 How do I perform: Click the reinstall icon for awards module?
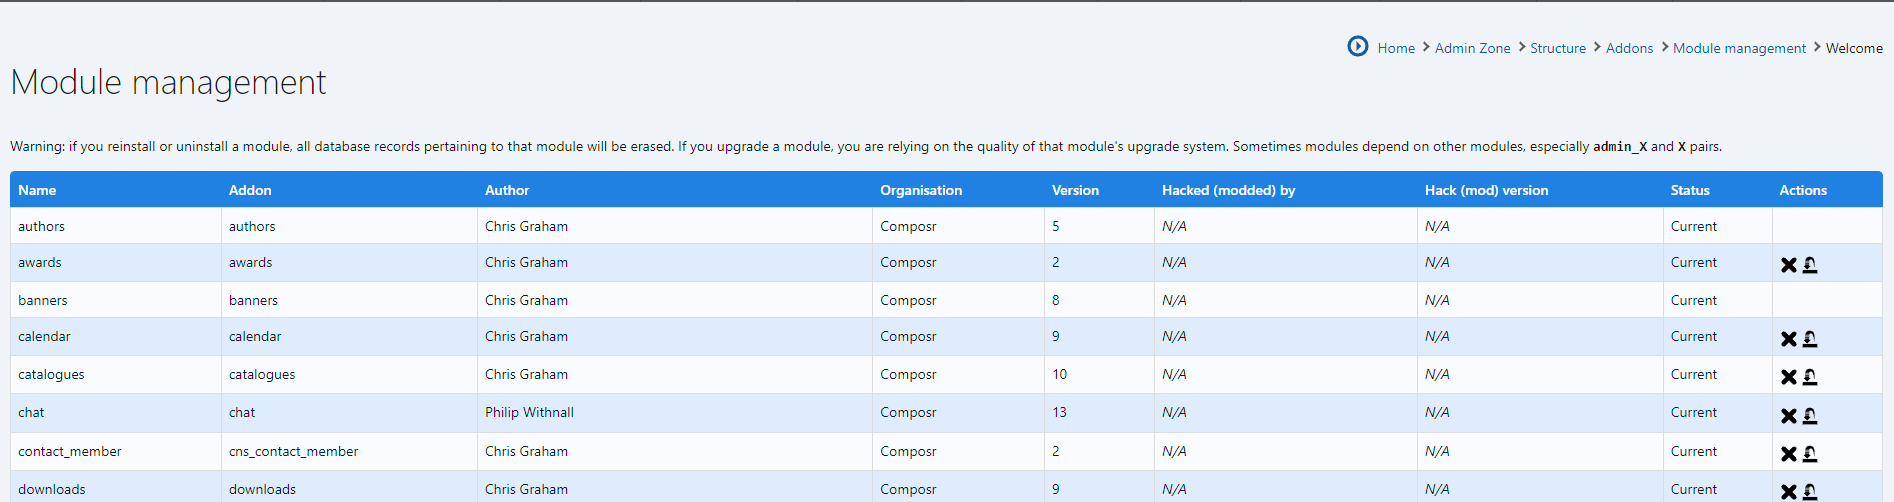point(1810,265)
